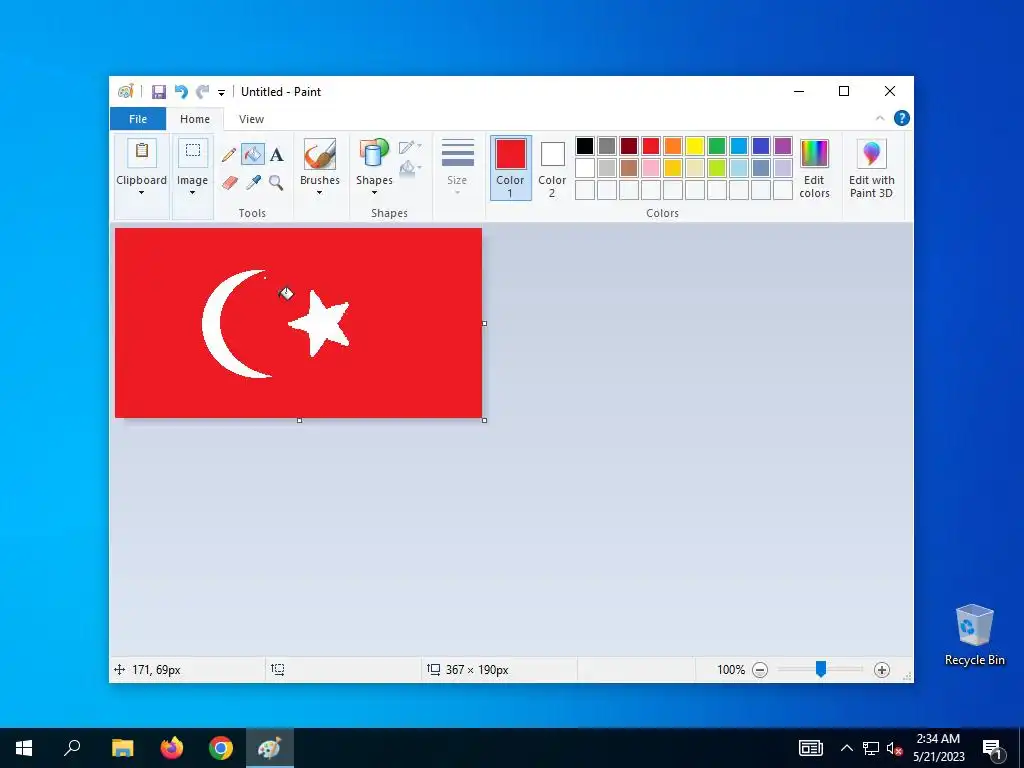The width and height of the screenshot is (1024, 768).
Task: Choose the purple color swatch
Action: click(783, 146)
